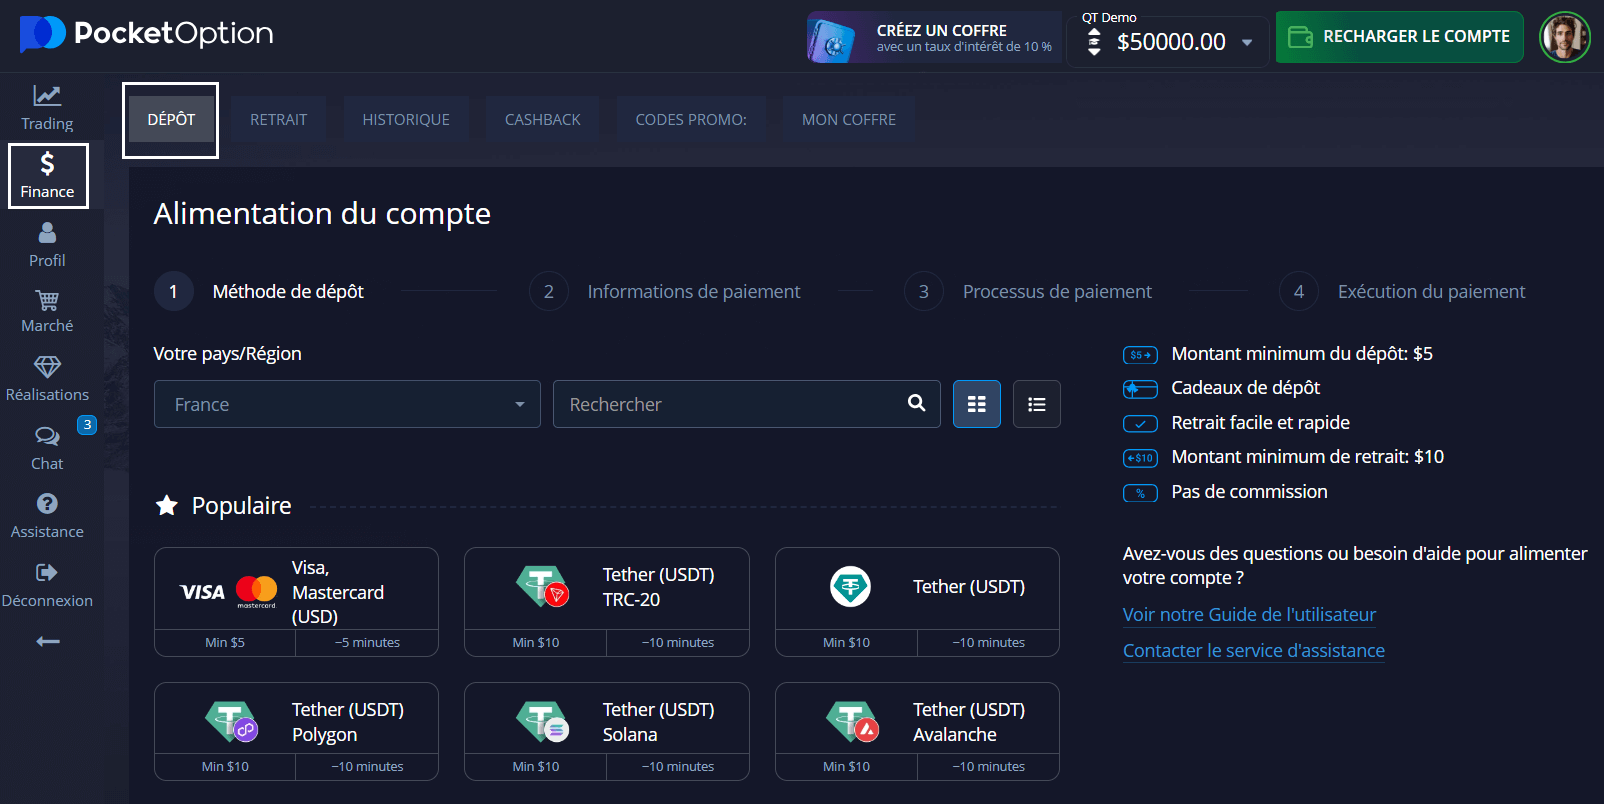Click the search magnifier icon
The height and width of the screenshot is (804, 1604).
pos(916,403)
